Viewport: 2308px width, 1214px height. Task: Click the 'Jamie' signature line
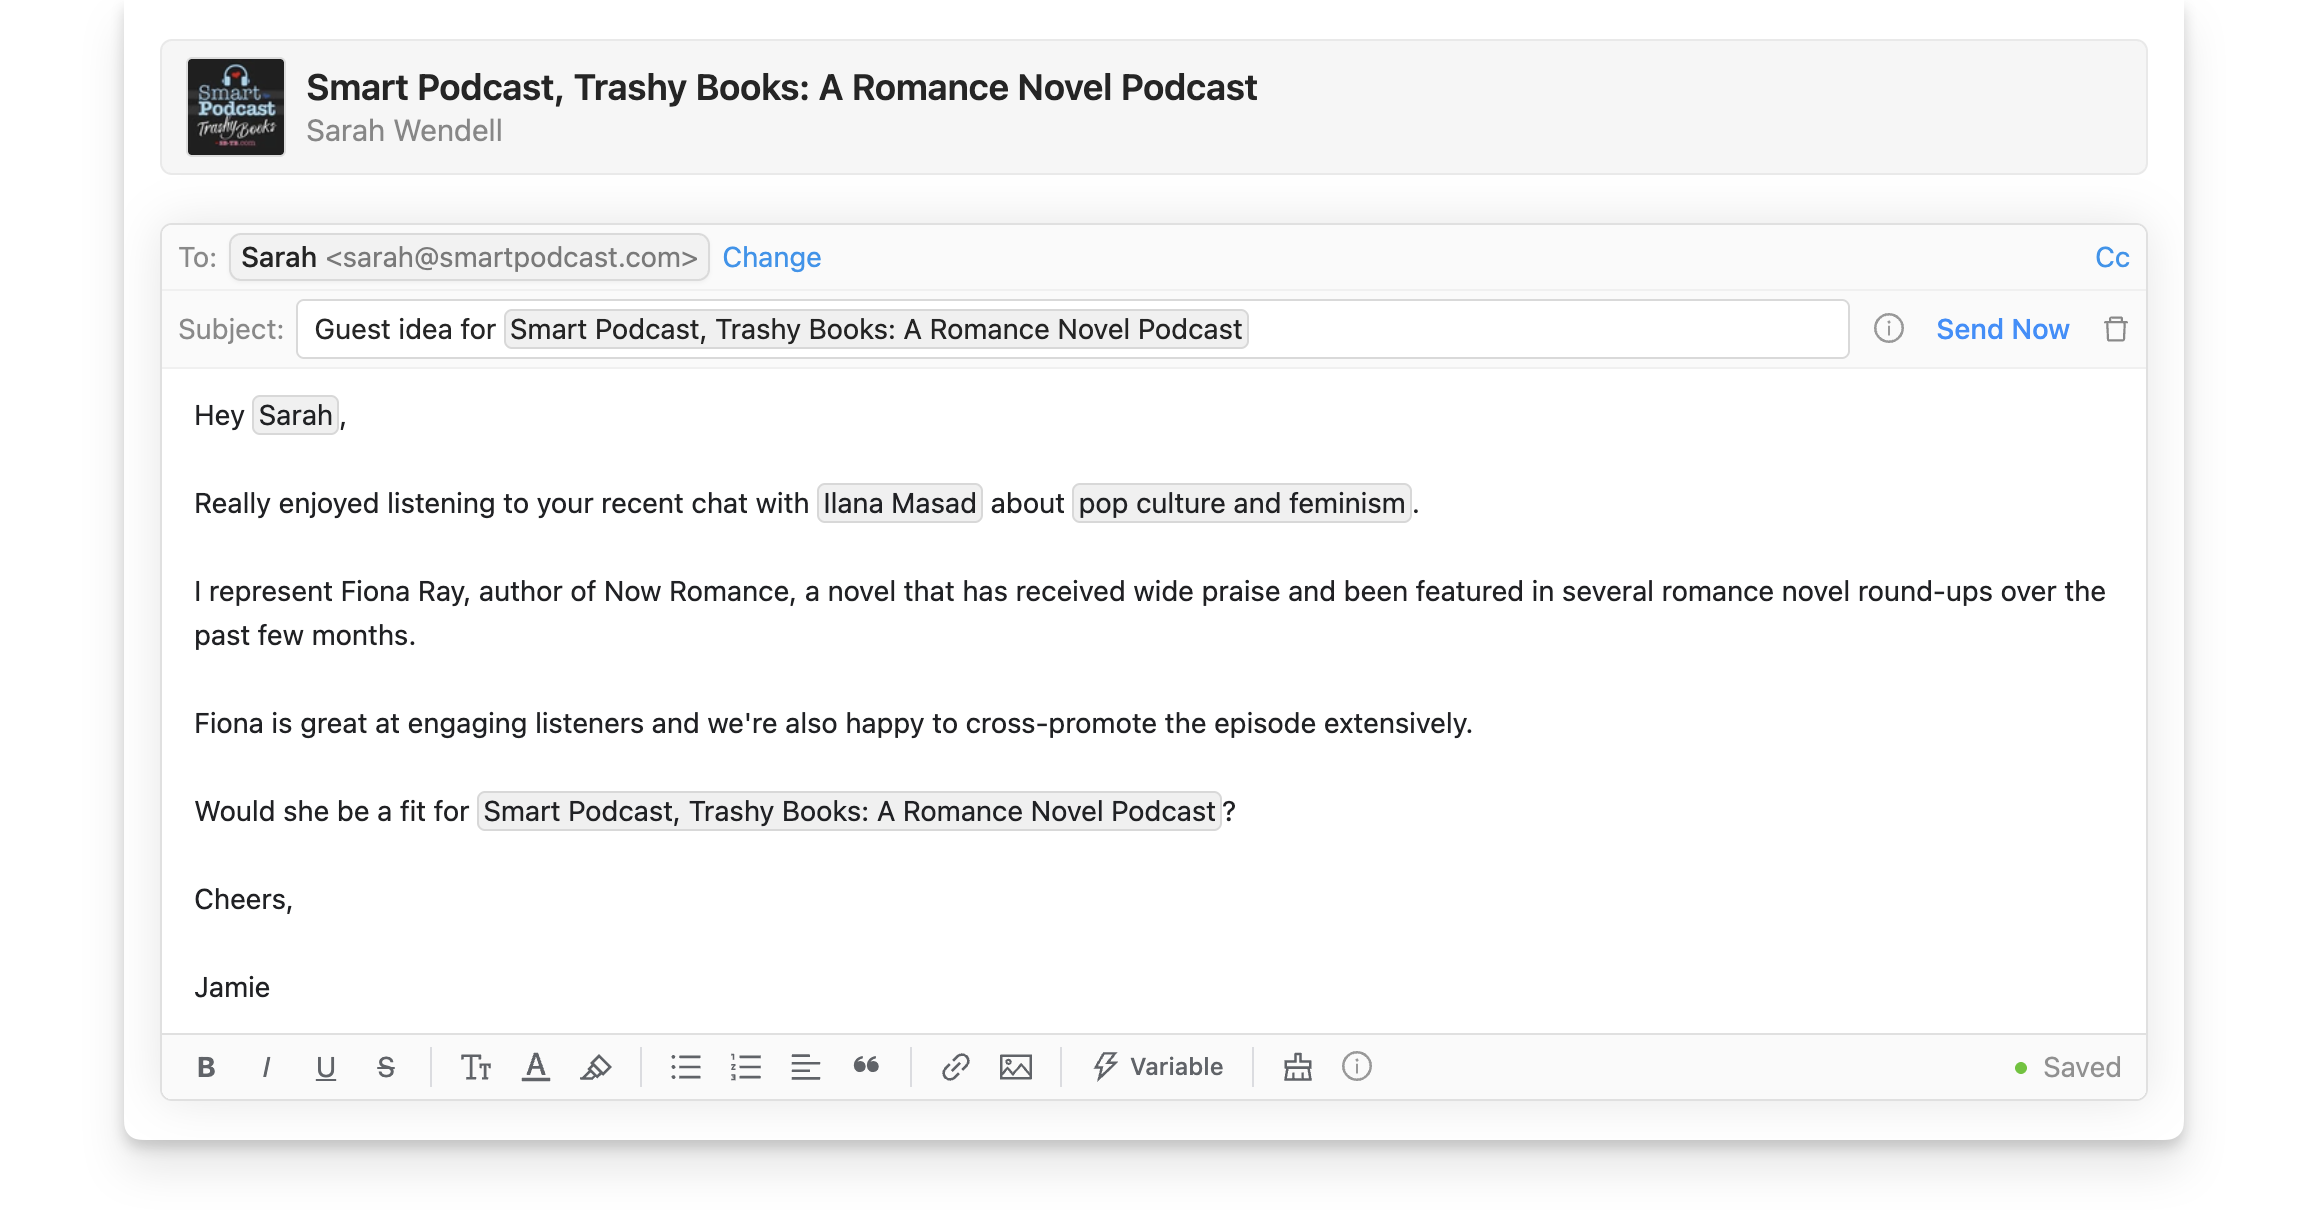pos(232,987)
